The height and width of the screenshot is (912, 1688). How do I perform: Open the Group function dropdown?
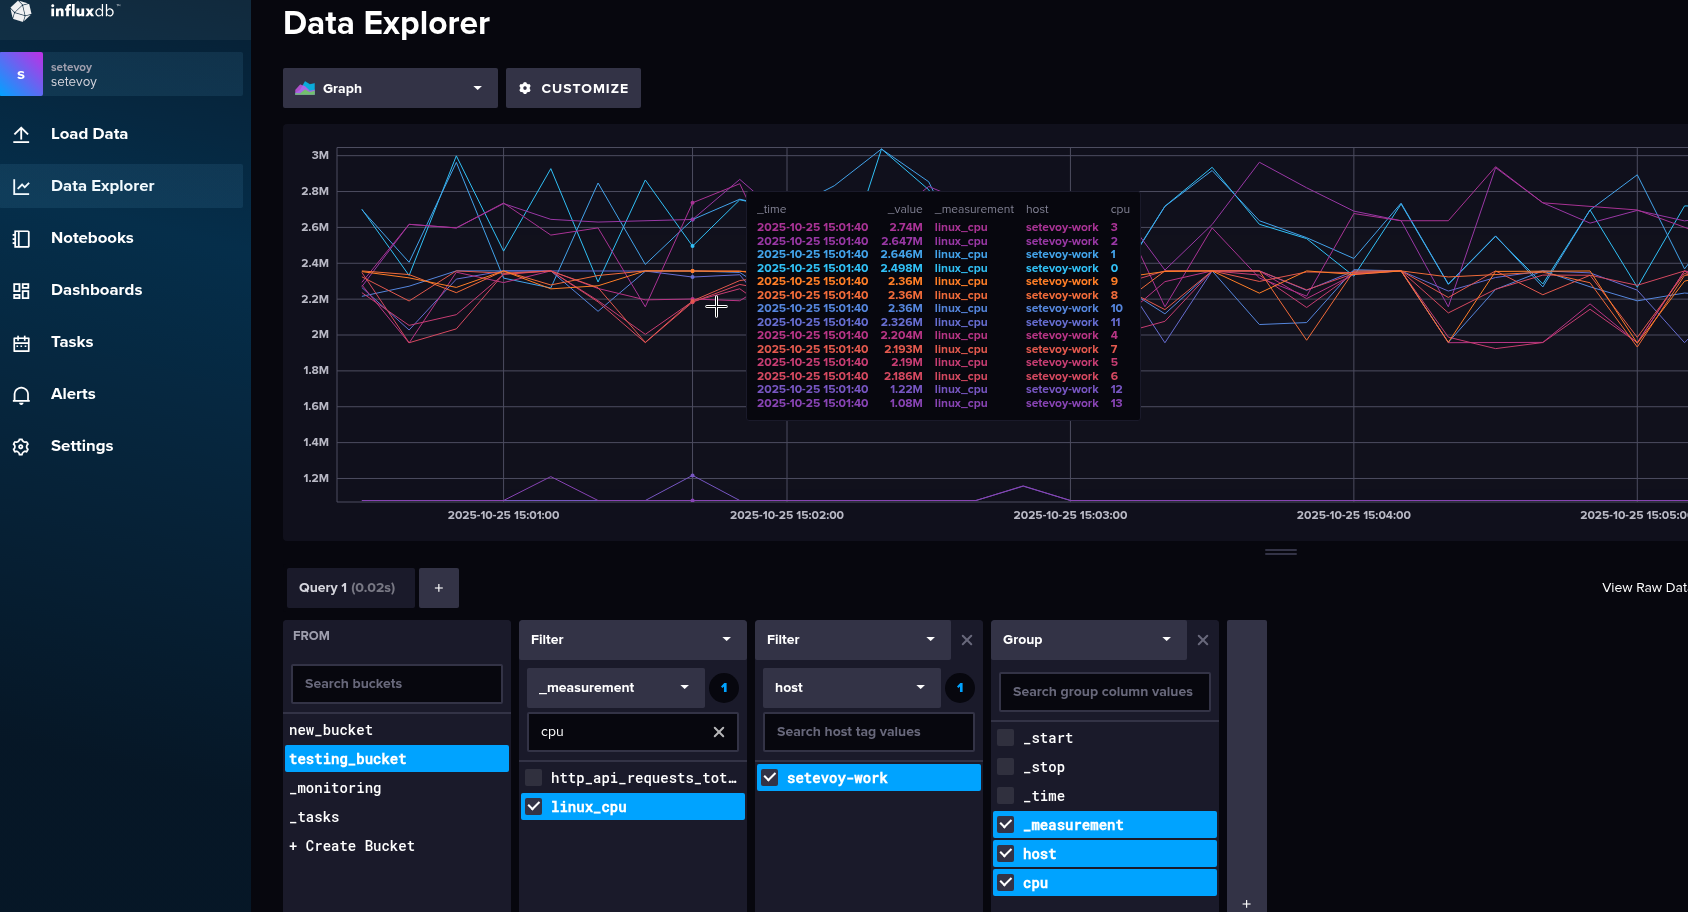pos(1087,640)
